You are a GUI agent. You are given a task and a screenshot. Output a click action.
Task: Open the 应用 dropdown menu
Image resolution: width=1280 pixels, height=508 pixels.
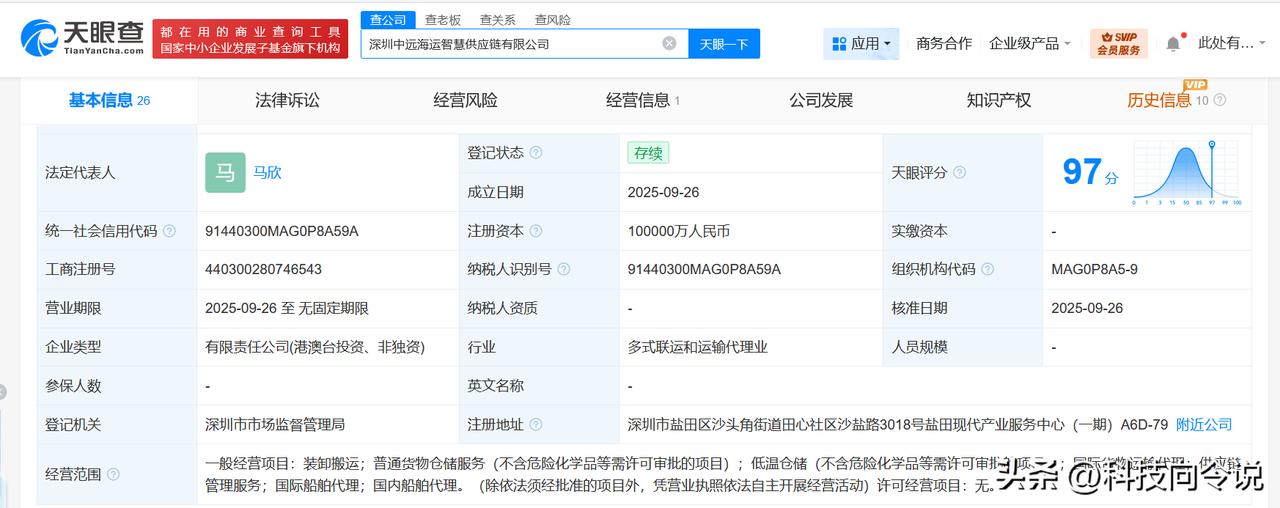(x=861, y=43)
